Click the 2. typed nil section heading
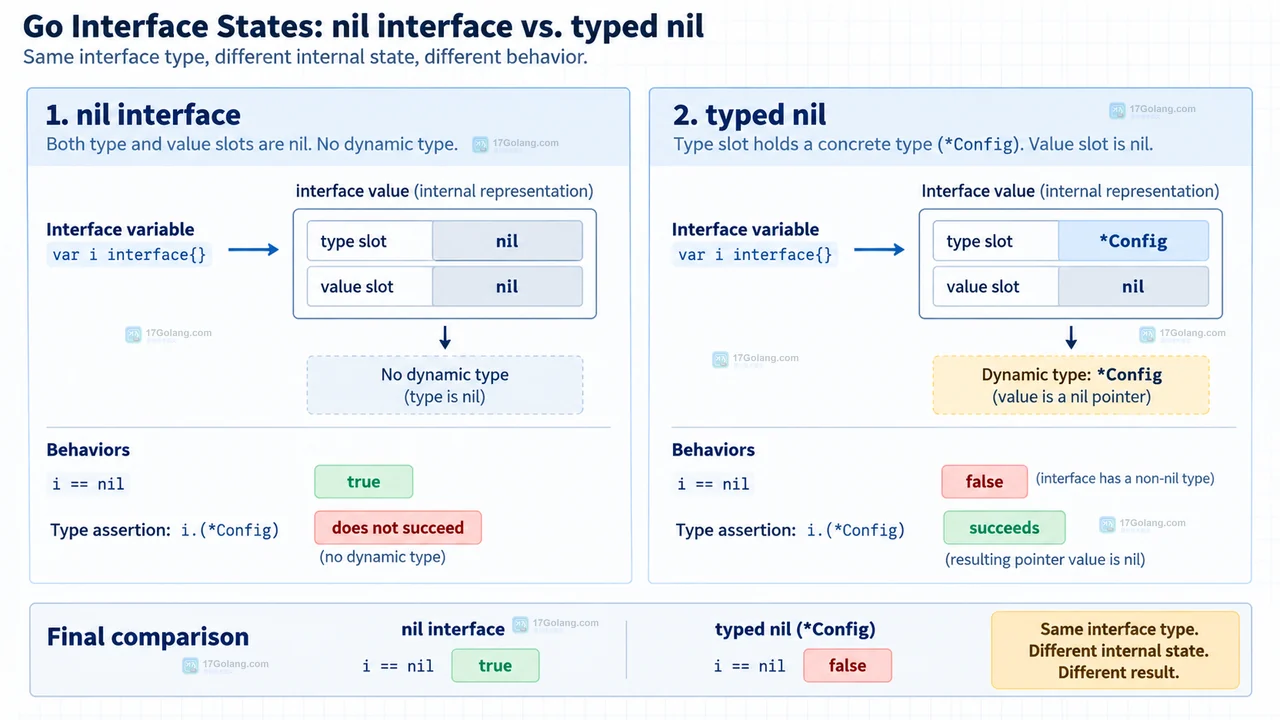Viewport: 1280px width, 720px height. point(749,115)
